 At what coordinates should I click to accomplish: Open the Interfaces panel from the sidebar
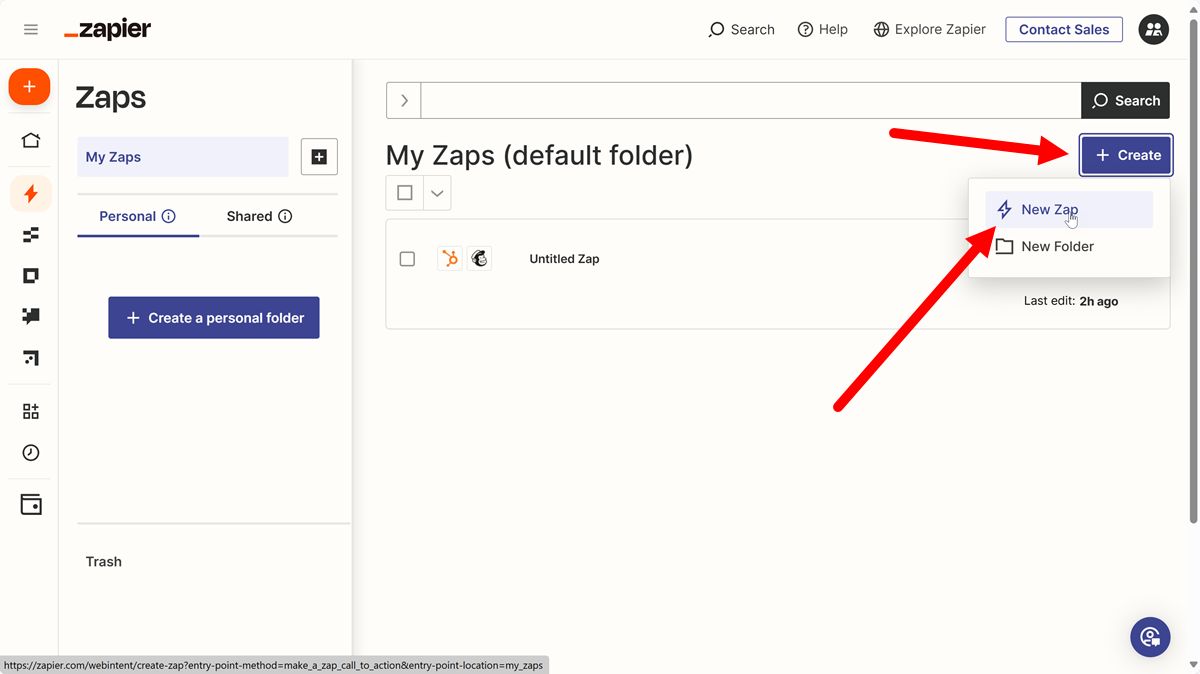[x=29, y=275]
